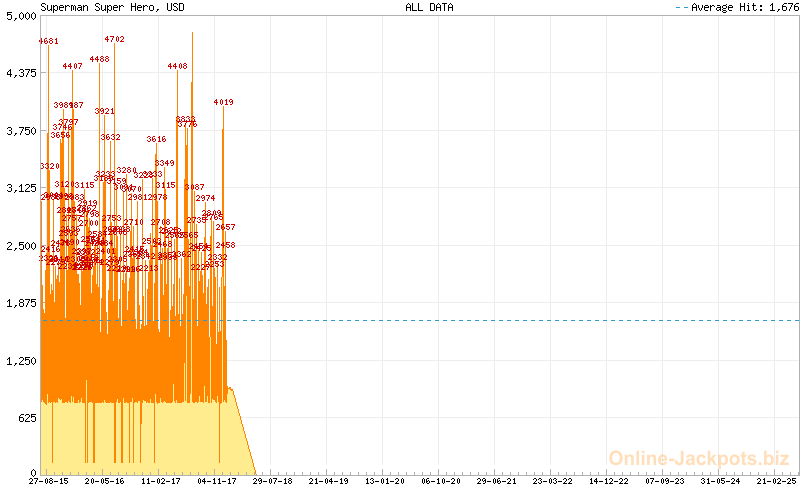
Task: Select the 4,375 y-axis label
Action: [x=21, y=73]
